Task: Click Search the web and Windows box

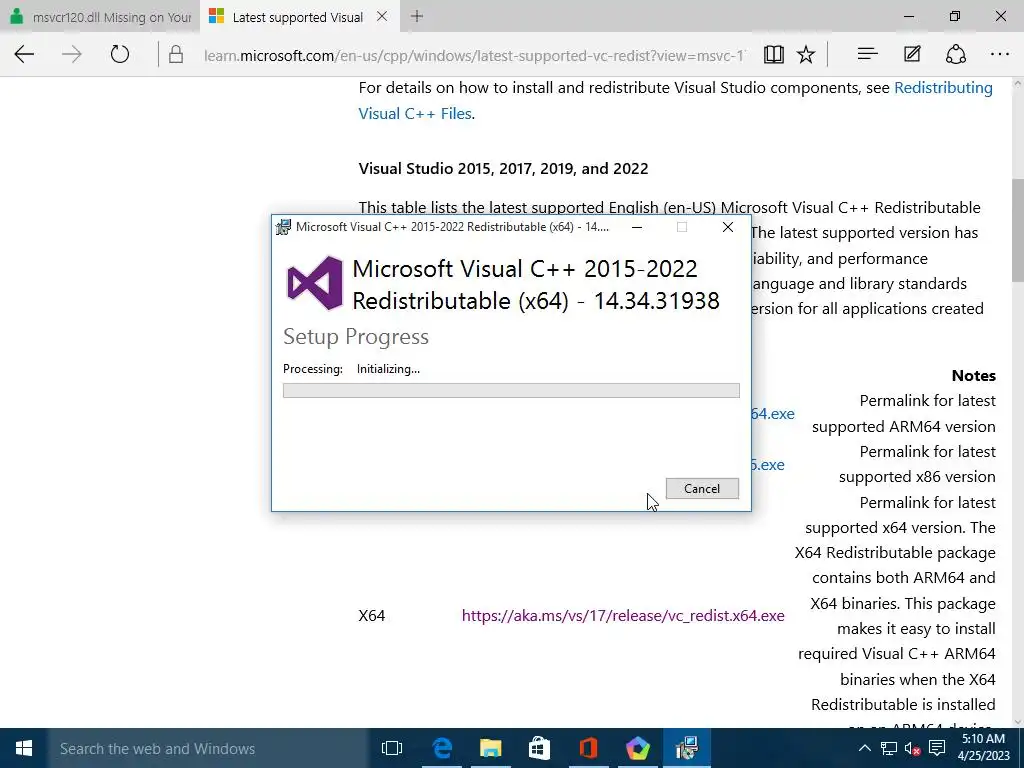Action: (x=208, y=748)
